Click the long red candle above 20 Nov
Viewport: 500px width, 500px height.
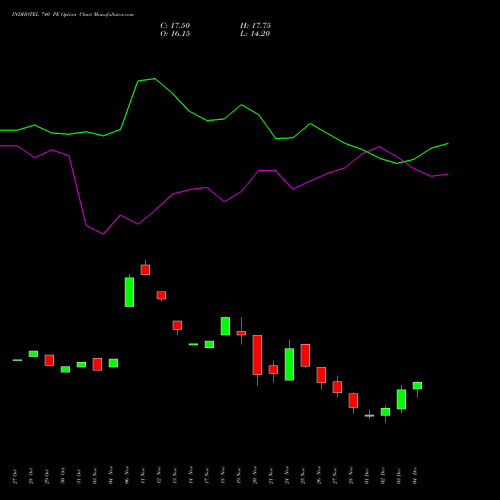point(257,355)
